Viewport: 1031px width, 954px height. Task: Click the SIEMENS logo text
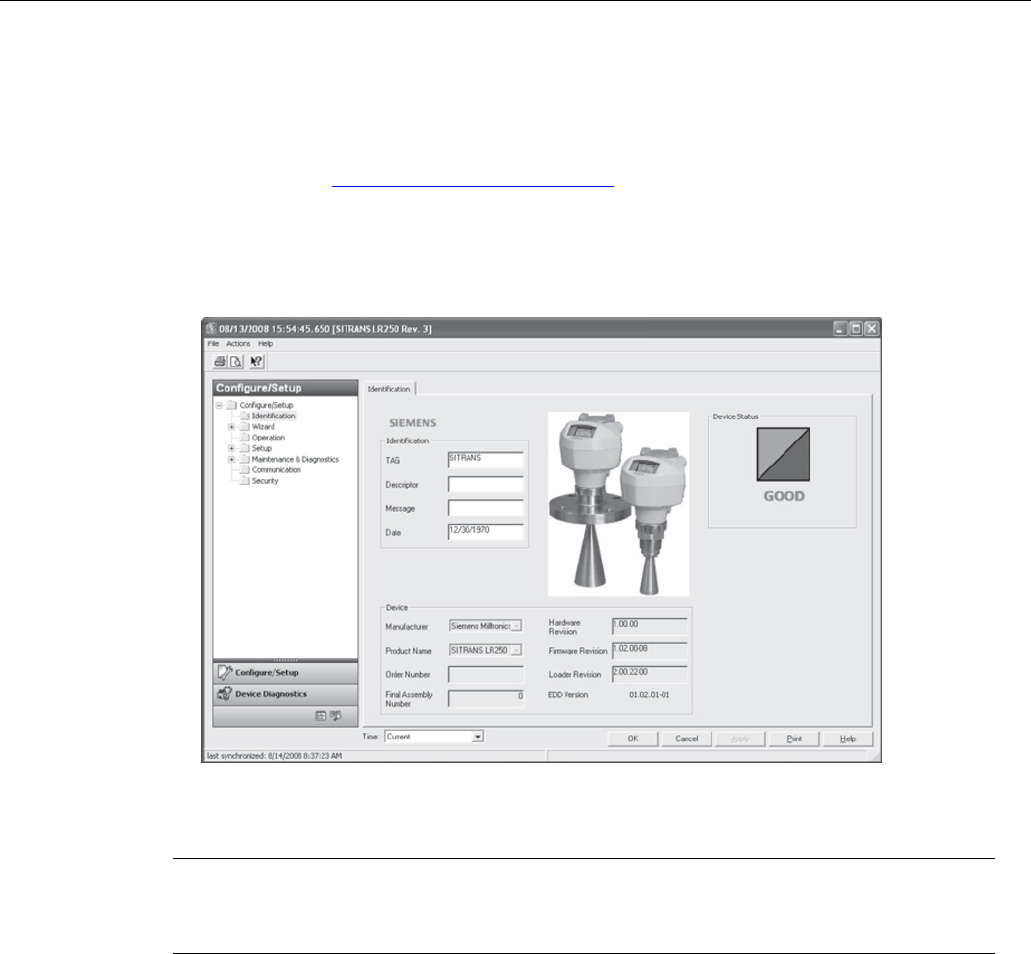pos(413,423)
